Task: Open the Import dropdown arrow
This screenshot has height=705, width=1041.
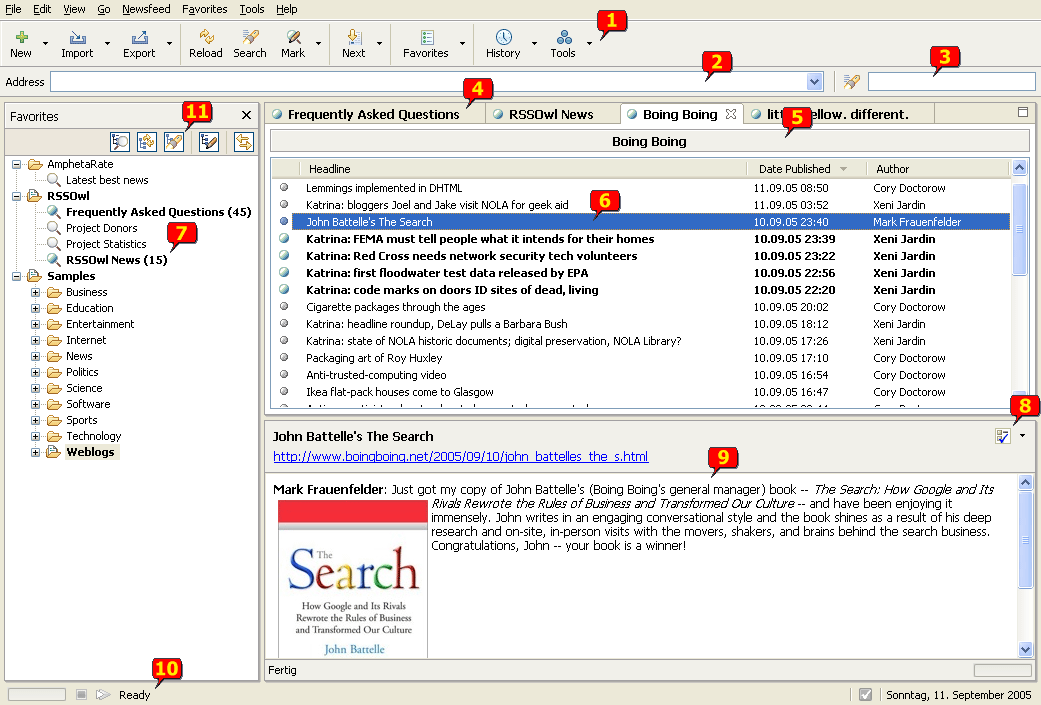Action: 108,43
